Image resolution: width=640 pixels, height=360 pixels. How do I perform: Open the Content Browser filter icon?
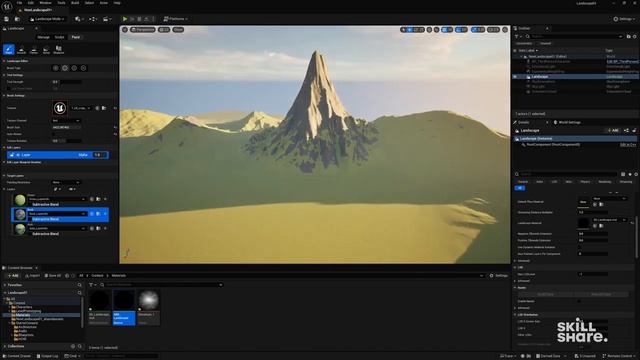point(92,285)
